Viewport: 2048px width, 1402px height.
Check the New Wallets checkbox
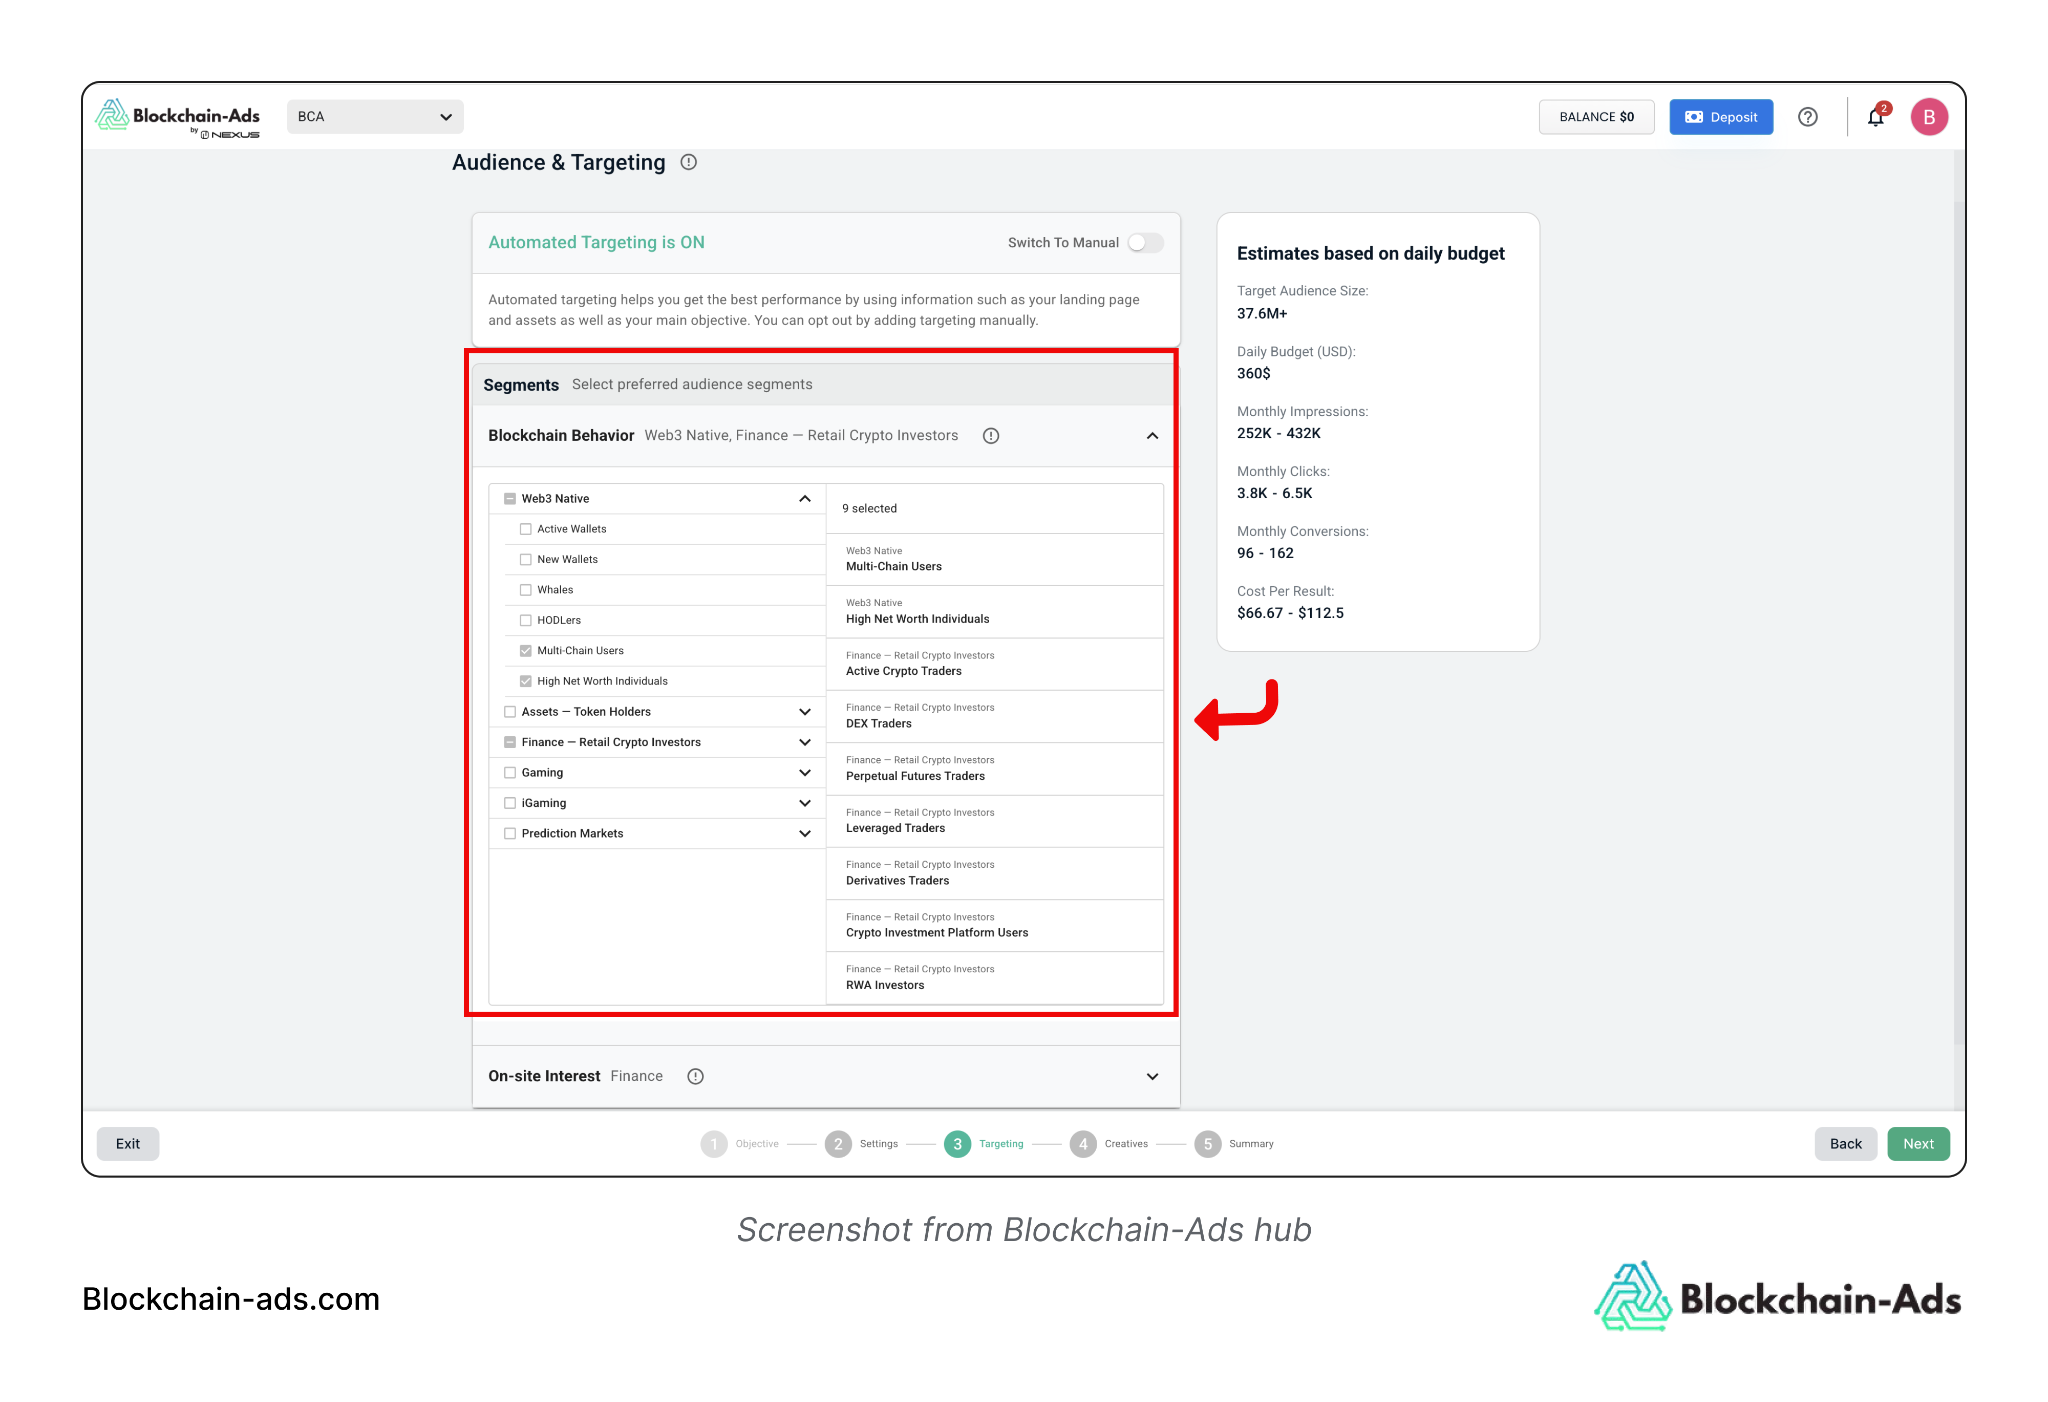[526, 560]
